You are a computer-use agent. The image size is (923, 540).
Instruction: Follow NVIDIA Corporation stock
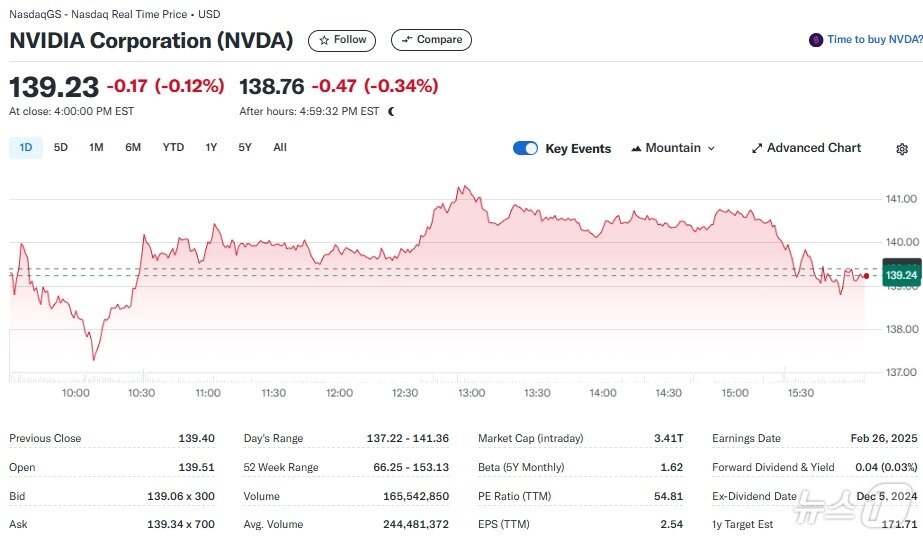342,40
